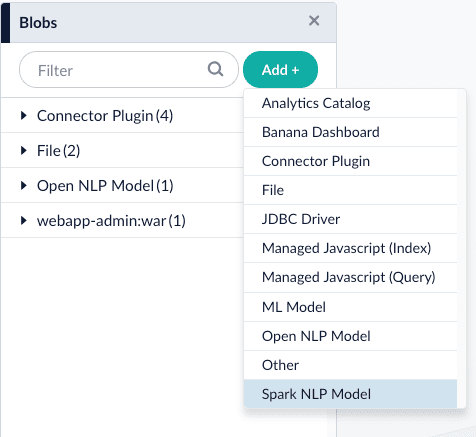This screenshot has width=476, height=437.
Task: Expand the File (2) group arrow
Action: [x=24, y=151]
